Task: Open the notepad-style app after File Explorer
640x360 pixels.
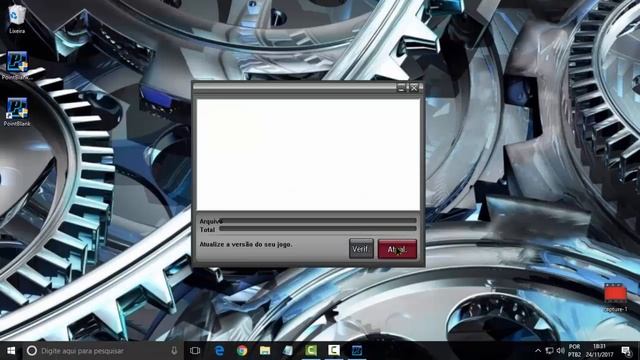Action: pos(288,351)
